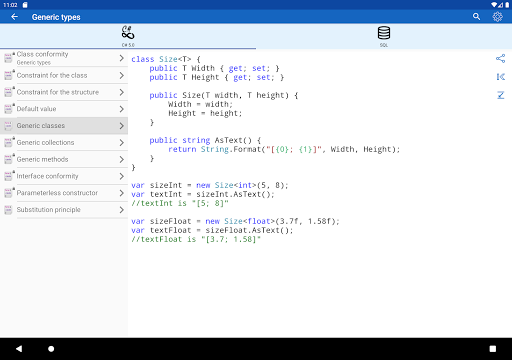Select the highlighted Generic classes item
This screenshot has width=512, height=360.
[64, 126]
